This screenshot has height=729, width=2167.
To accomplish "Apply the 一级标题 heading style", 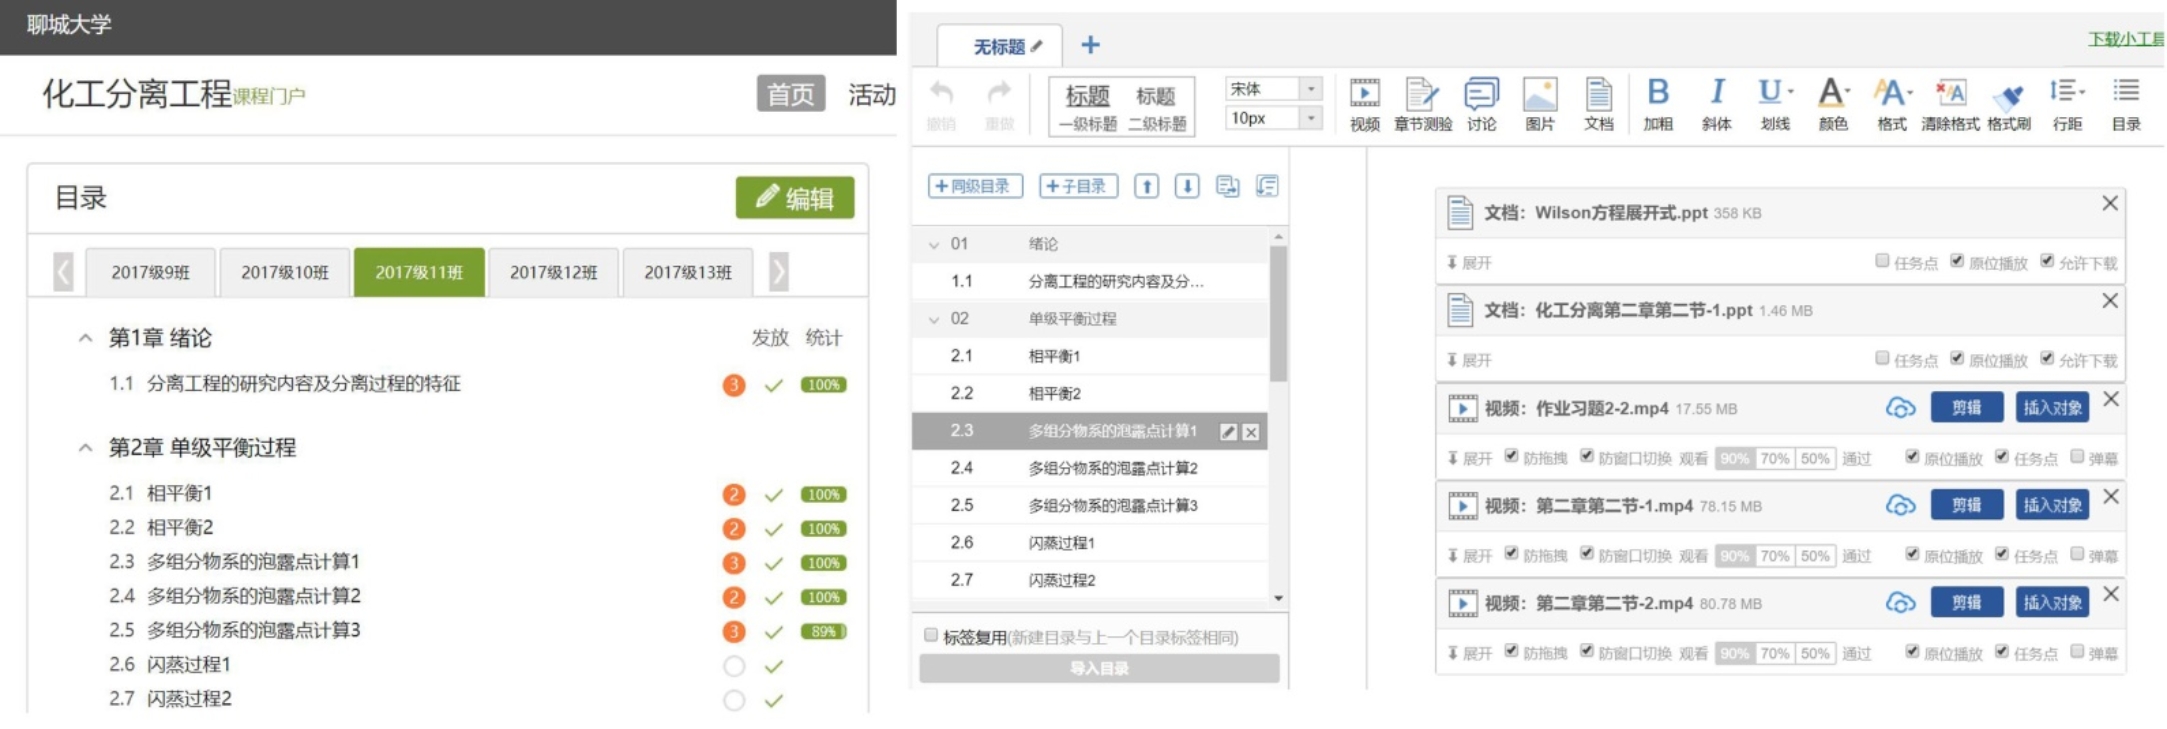I will click(1087, 107).
